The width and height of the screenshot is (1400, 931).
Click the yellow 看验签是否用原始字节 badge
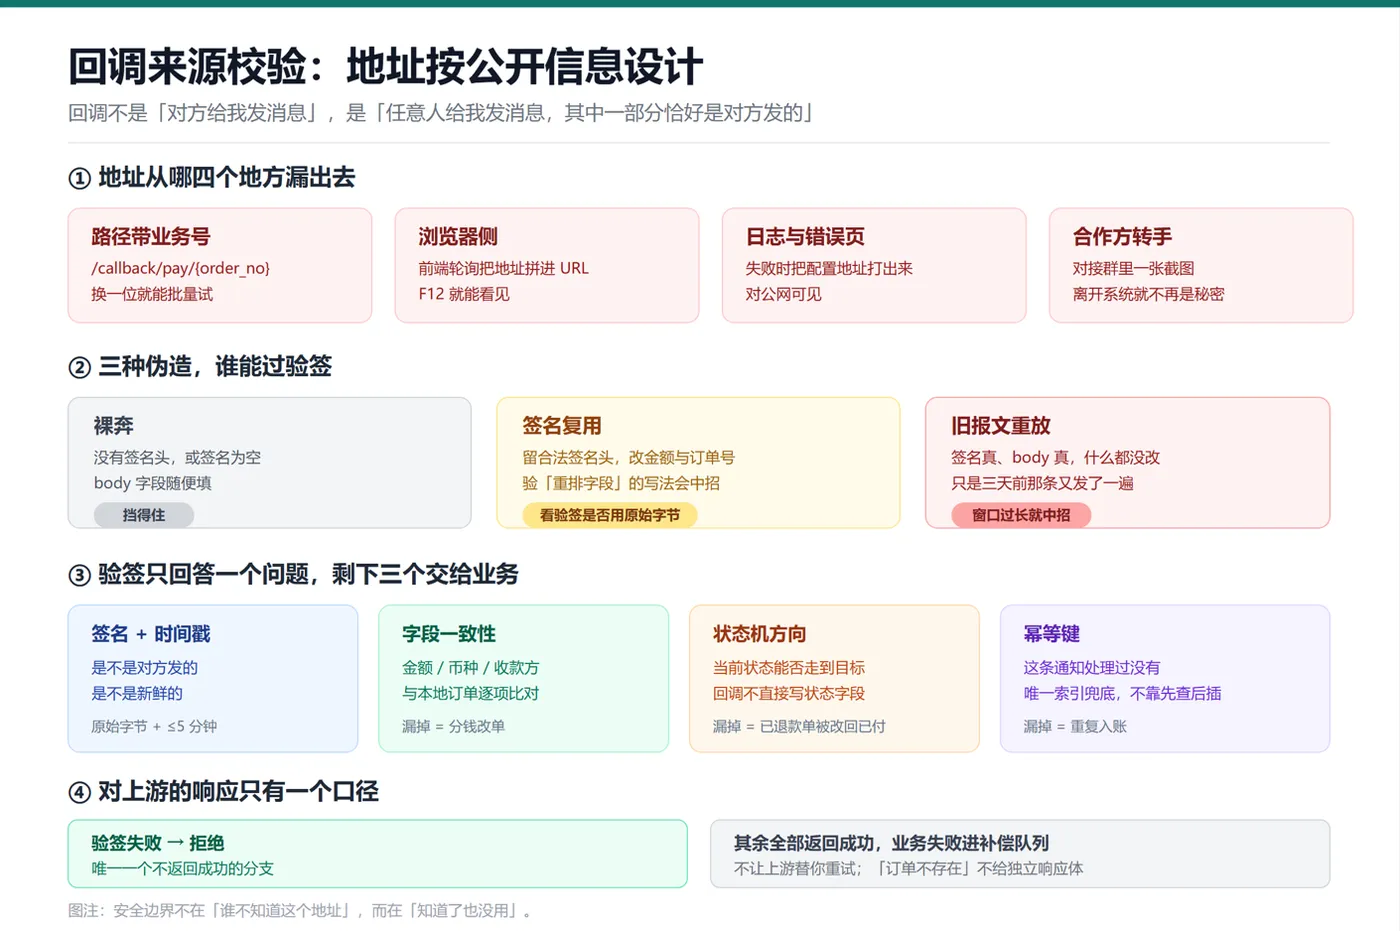point(610,515)
